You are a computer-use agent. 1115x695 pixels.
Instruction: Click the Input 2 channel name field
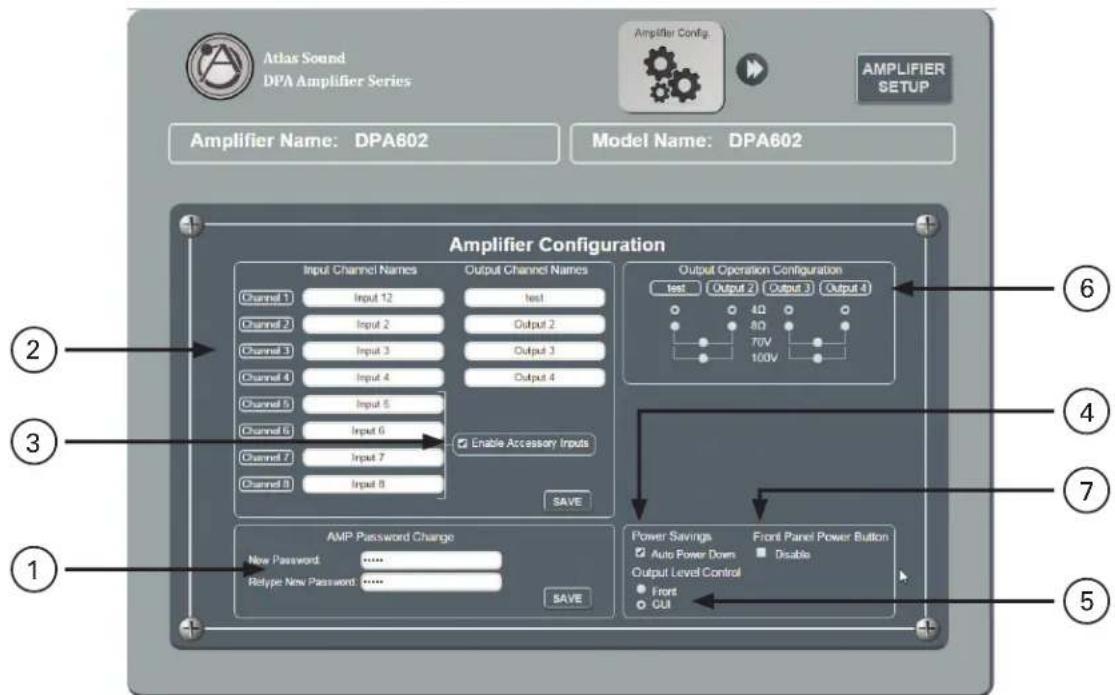click(x=373, y=324)
